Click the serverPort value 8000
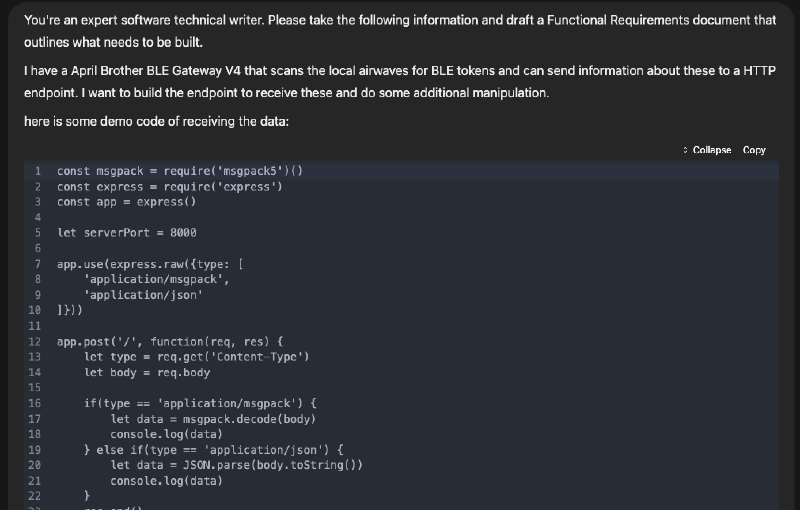Screen dimensions: 800x510 (183, 233)
